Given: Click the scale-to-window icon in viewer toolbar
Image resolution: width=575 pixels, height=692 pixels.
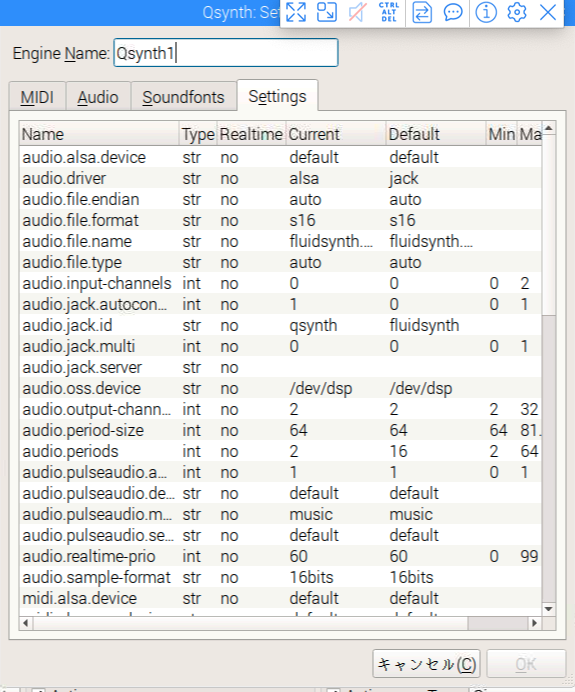Looking at the screenshot, I should (x=327, y=12).
